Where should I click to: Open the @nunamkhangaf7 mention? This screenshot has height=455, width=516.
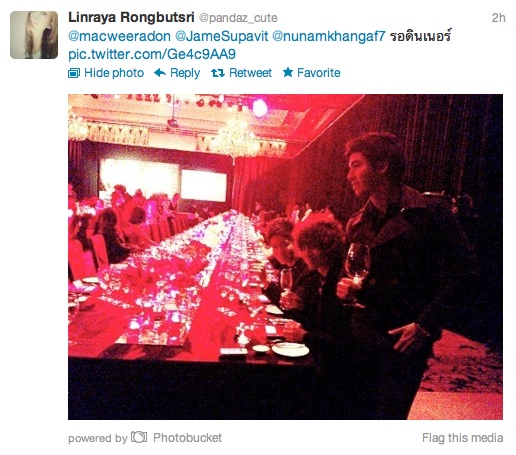tap(329, 36)
